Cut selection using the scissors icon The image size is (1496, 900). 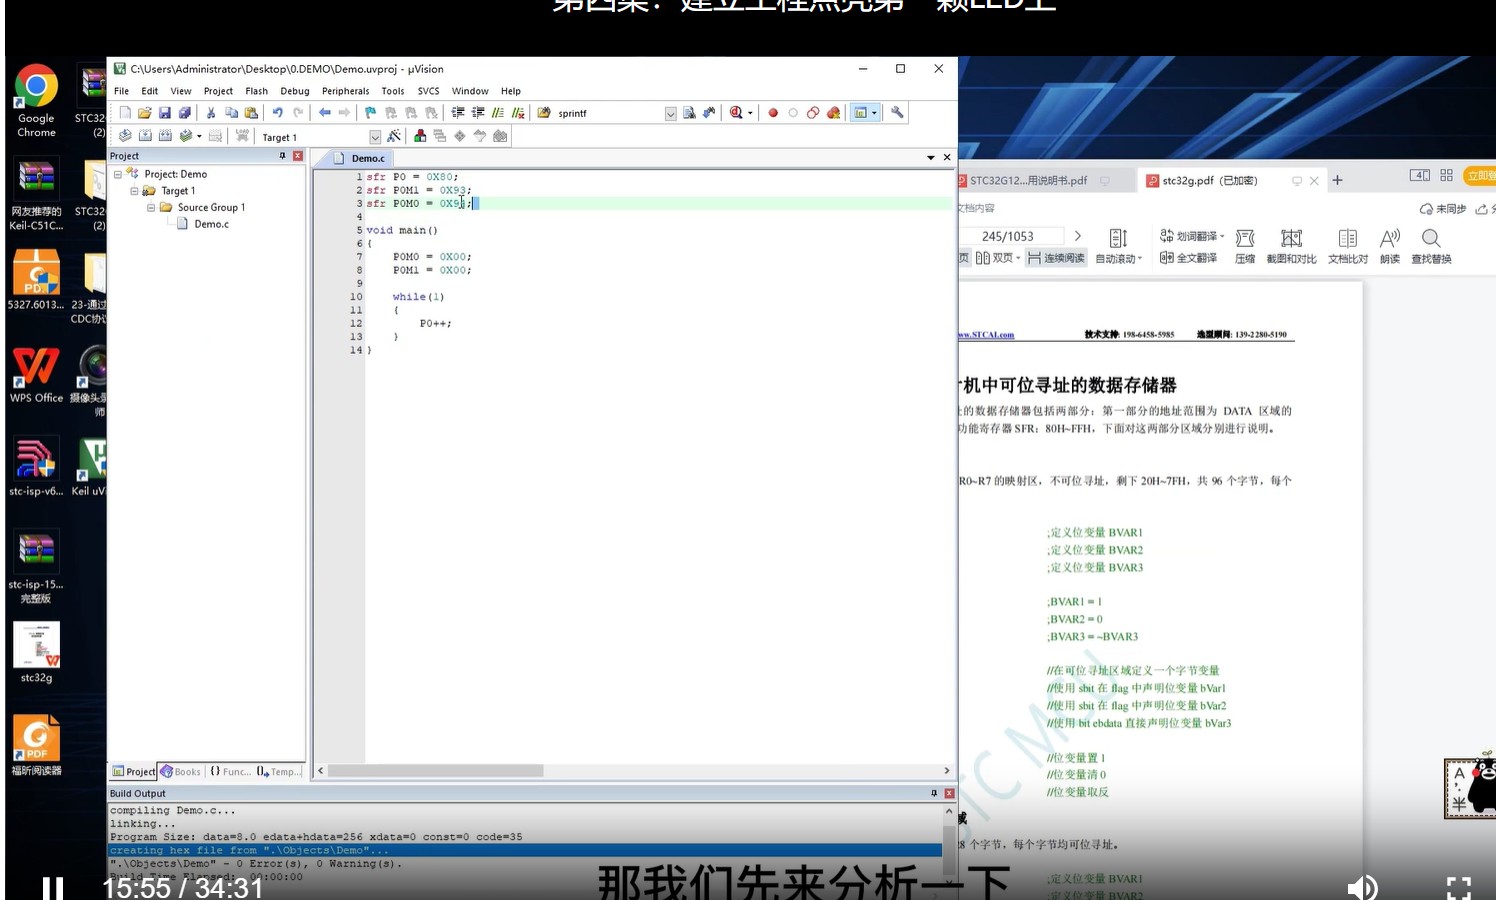click(211, 113)
